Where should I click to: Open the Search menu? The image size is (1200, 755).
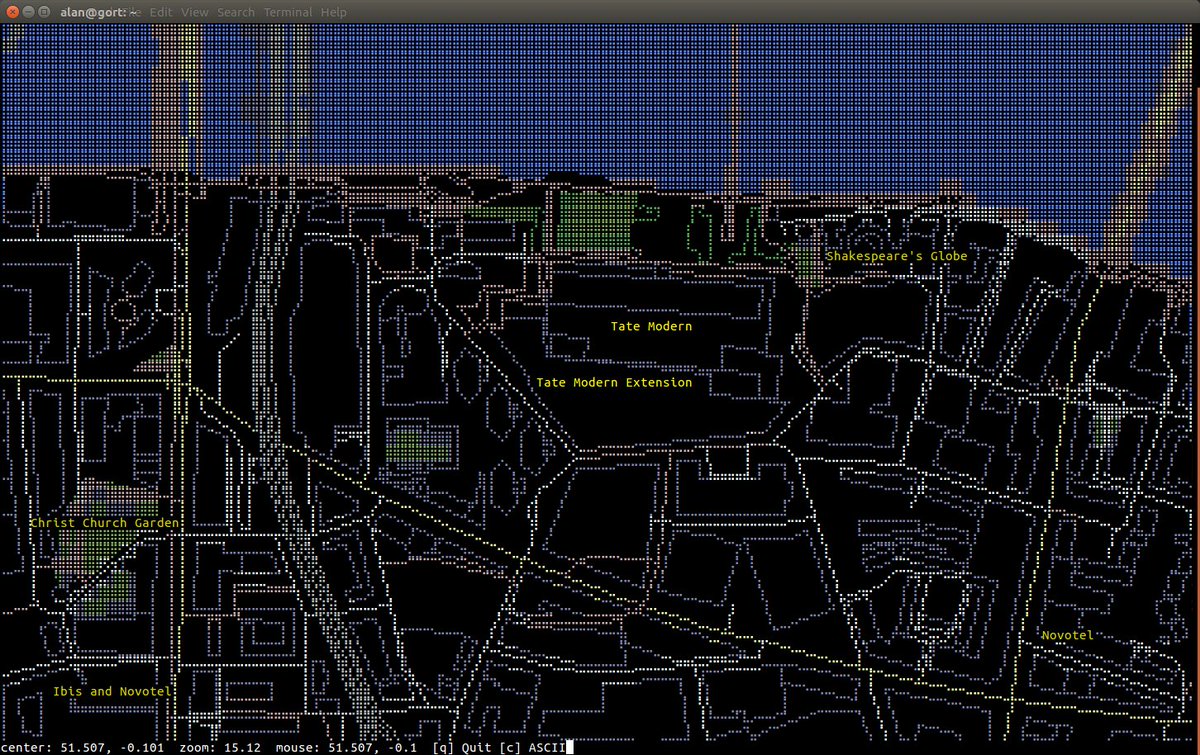coord(236,12)
